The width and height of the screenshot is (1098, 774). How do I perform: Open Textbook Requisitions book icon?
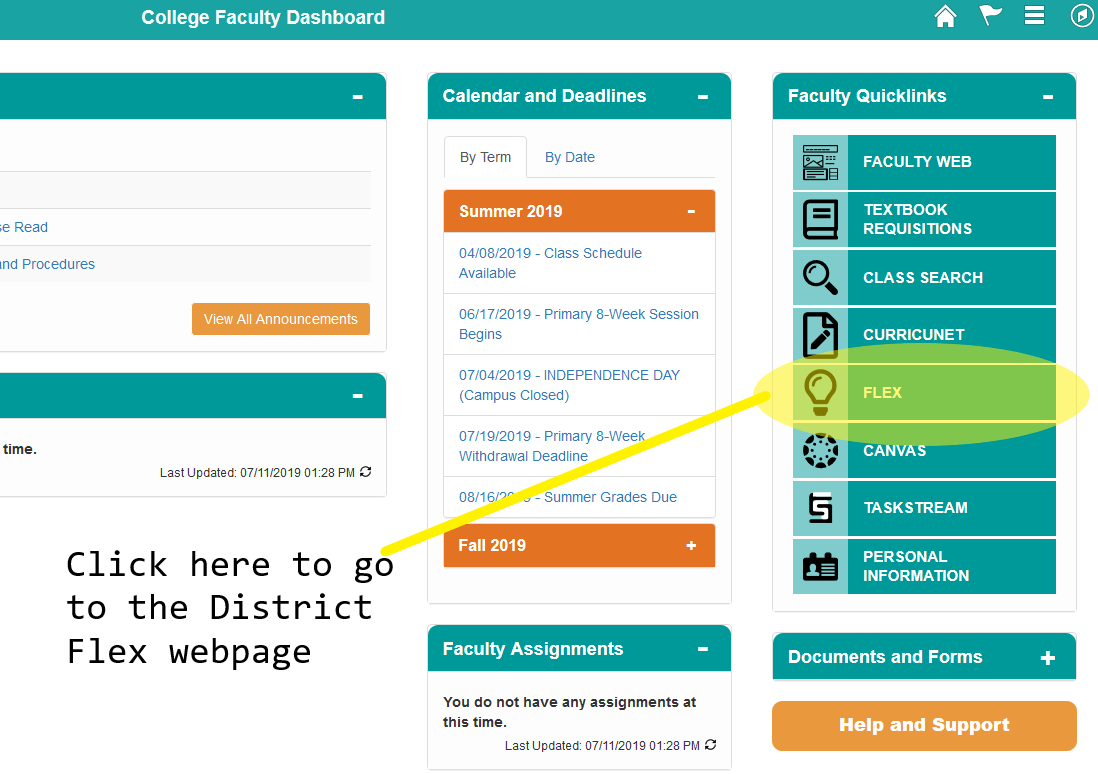820,220
